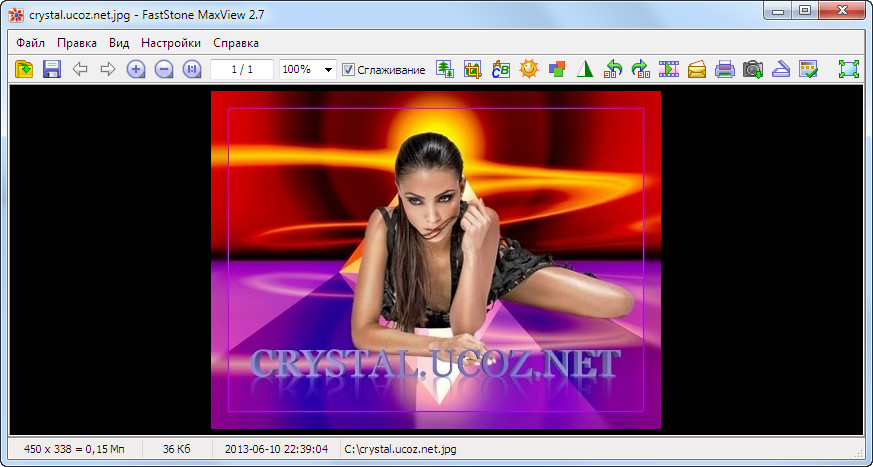Expand the 100% zoom dropdown

click(328, 70)
